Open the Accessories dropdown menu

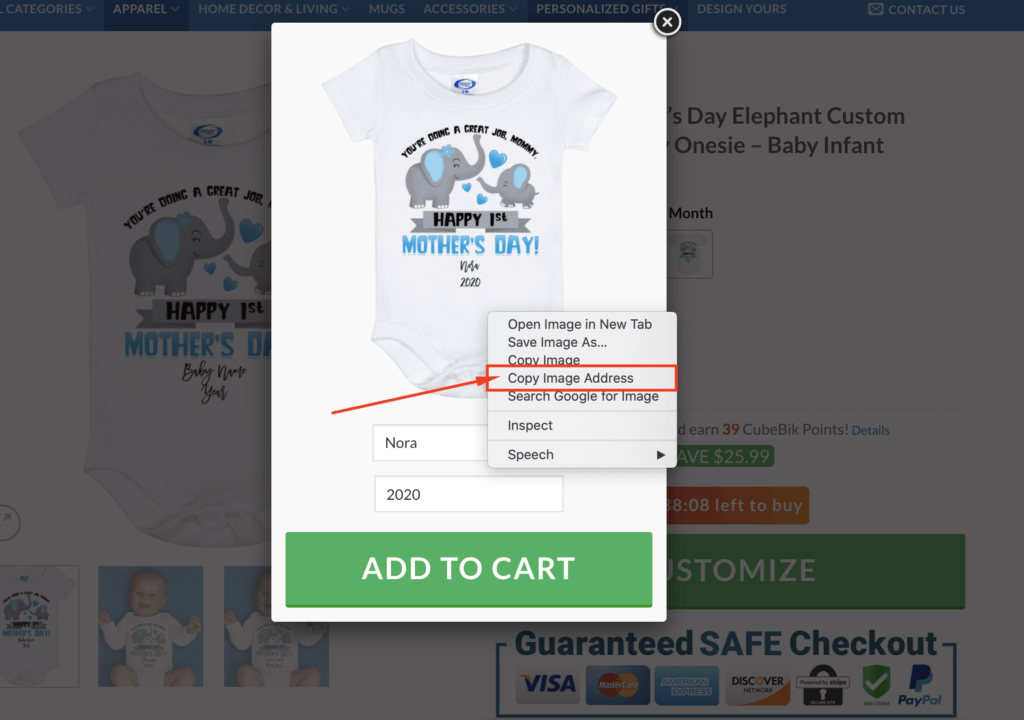pos(470,9)
